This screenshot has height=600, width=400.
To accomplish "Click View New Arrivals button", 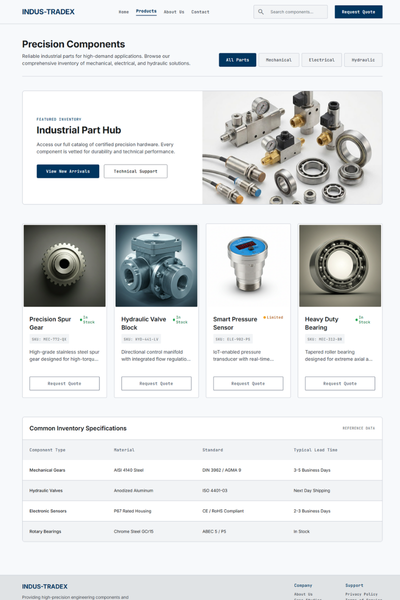I will (x=68, y=171).
